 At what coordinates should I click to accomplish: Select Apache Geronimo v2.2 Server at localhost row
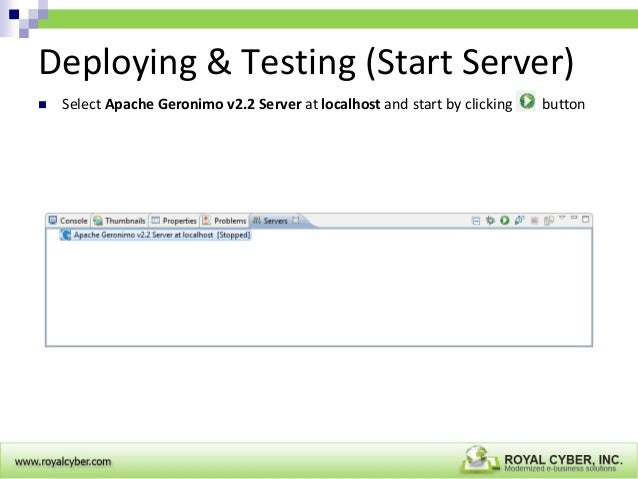[x=155, y=235]
